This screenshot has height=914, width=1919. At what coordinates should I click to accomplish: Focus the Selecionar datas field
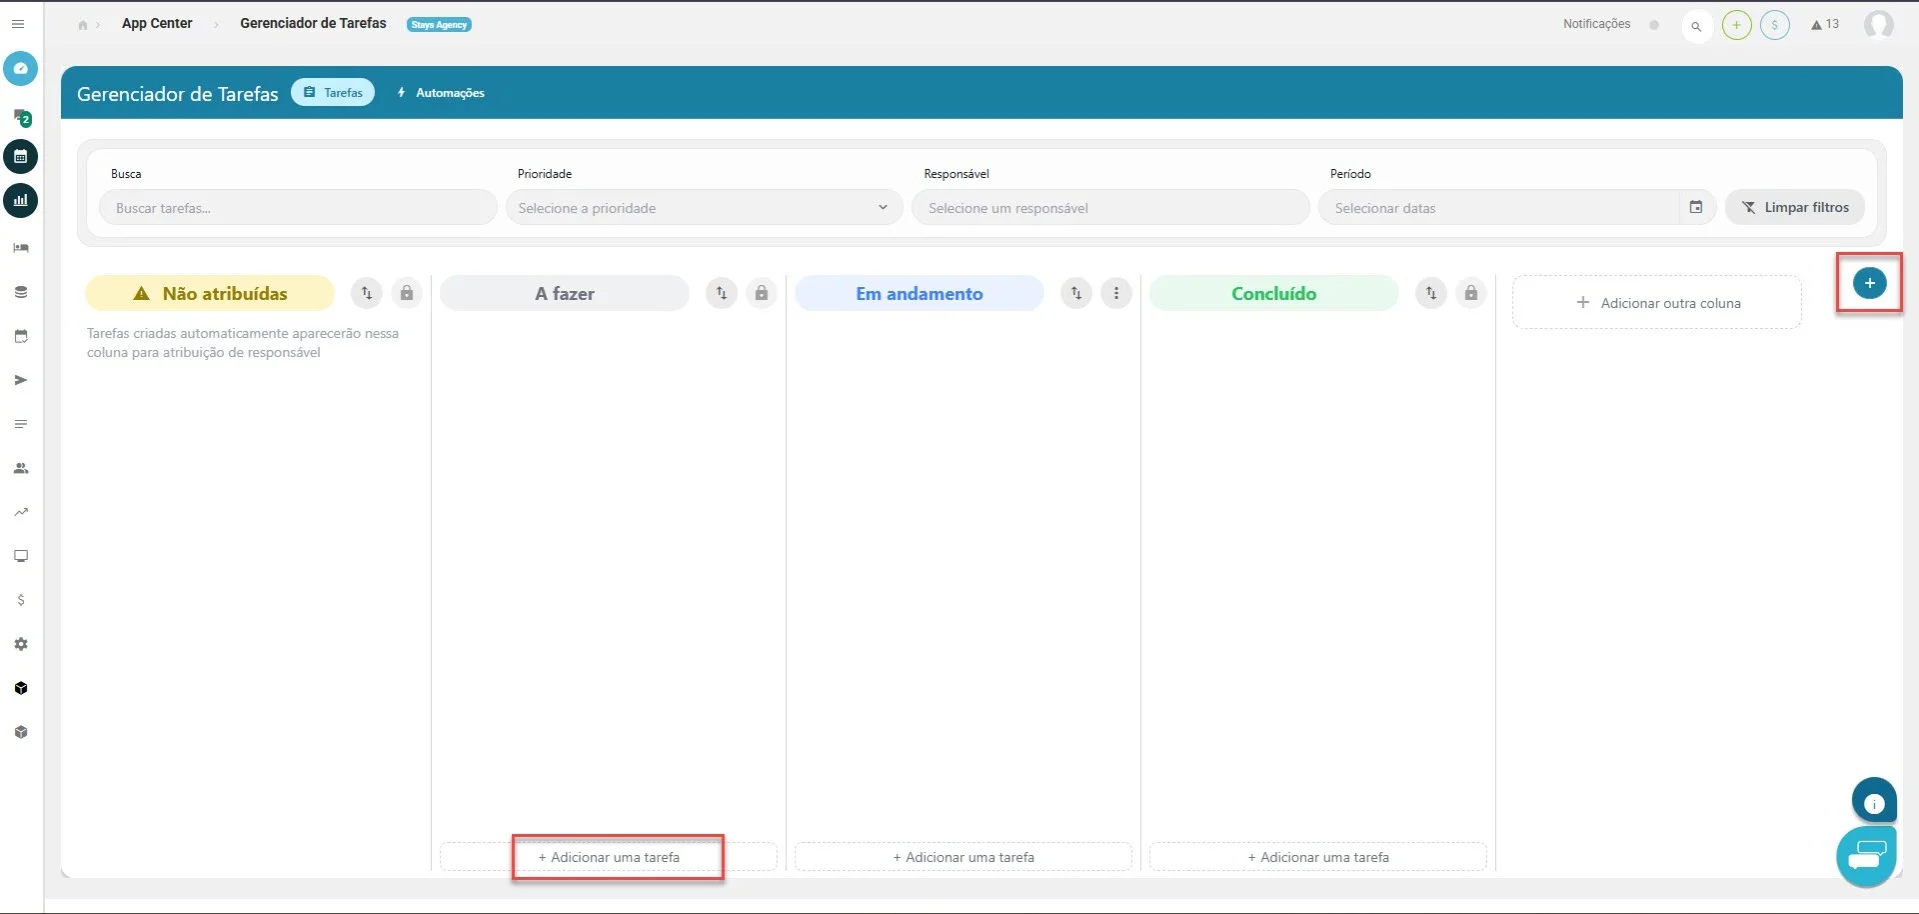(x=1500, y=208)
